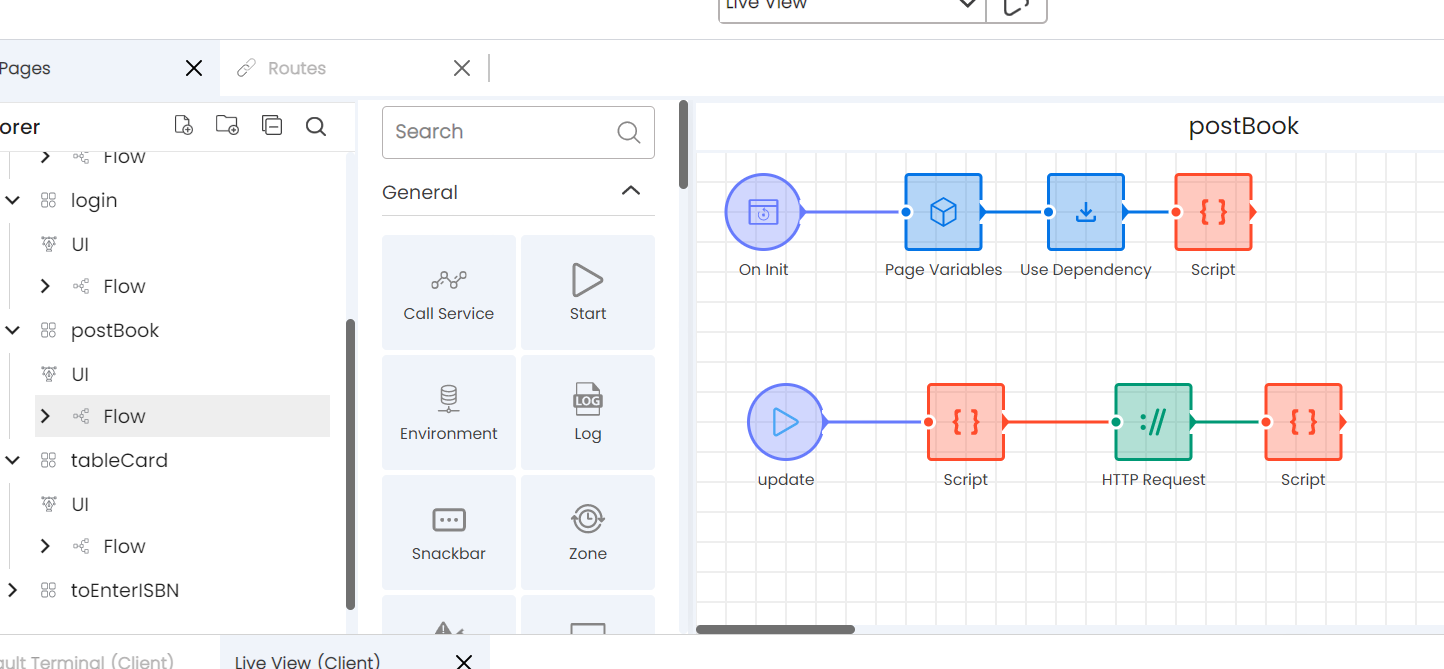Select the Environment palette item
1444x669 pixels.
coord(449,413)
